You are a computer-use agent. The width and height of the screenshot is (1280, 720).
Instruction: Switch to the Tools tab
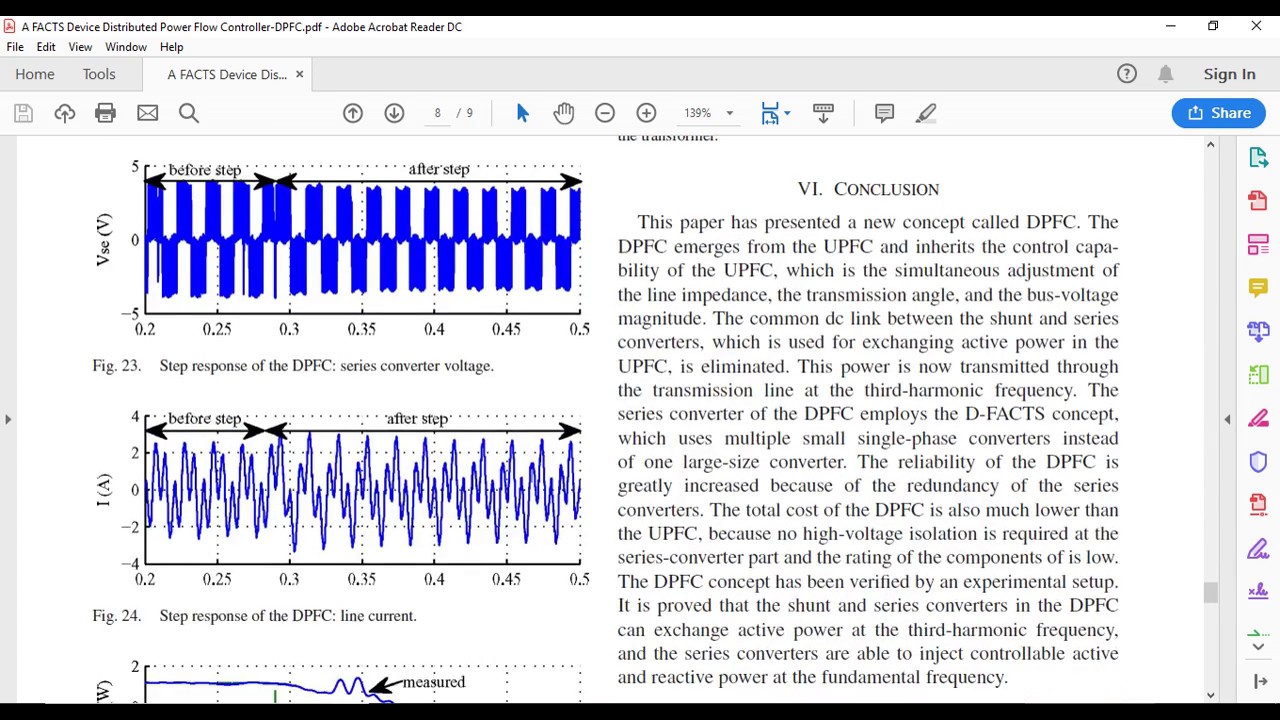[99, 74]
